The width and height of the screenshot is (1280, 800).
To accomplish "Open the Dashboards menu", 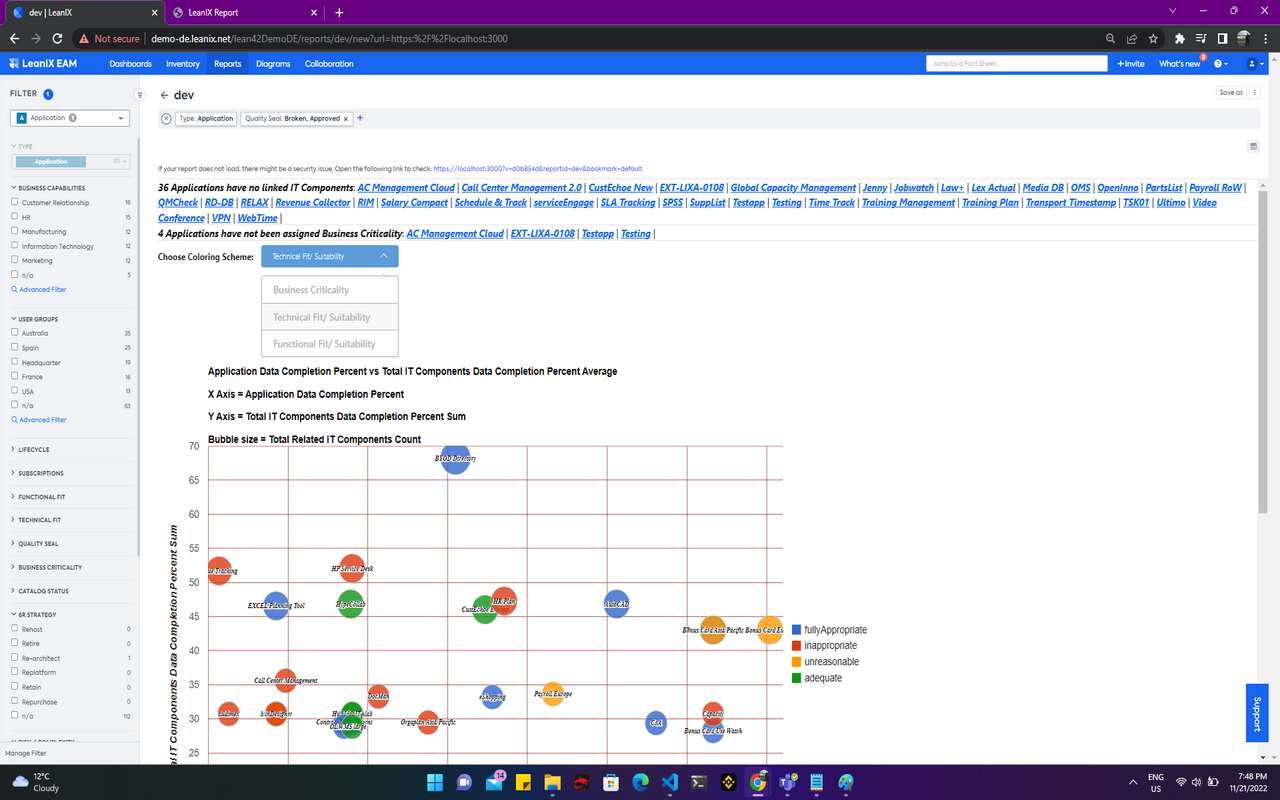I will (131, 63).
